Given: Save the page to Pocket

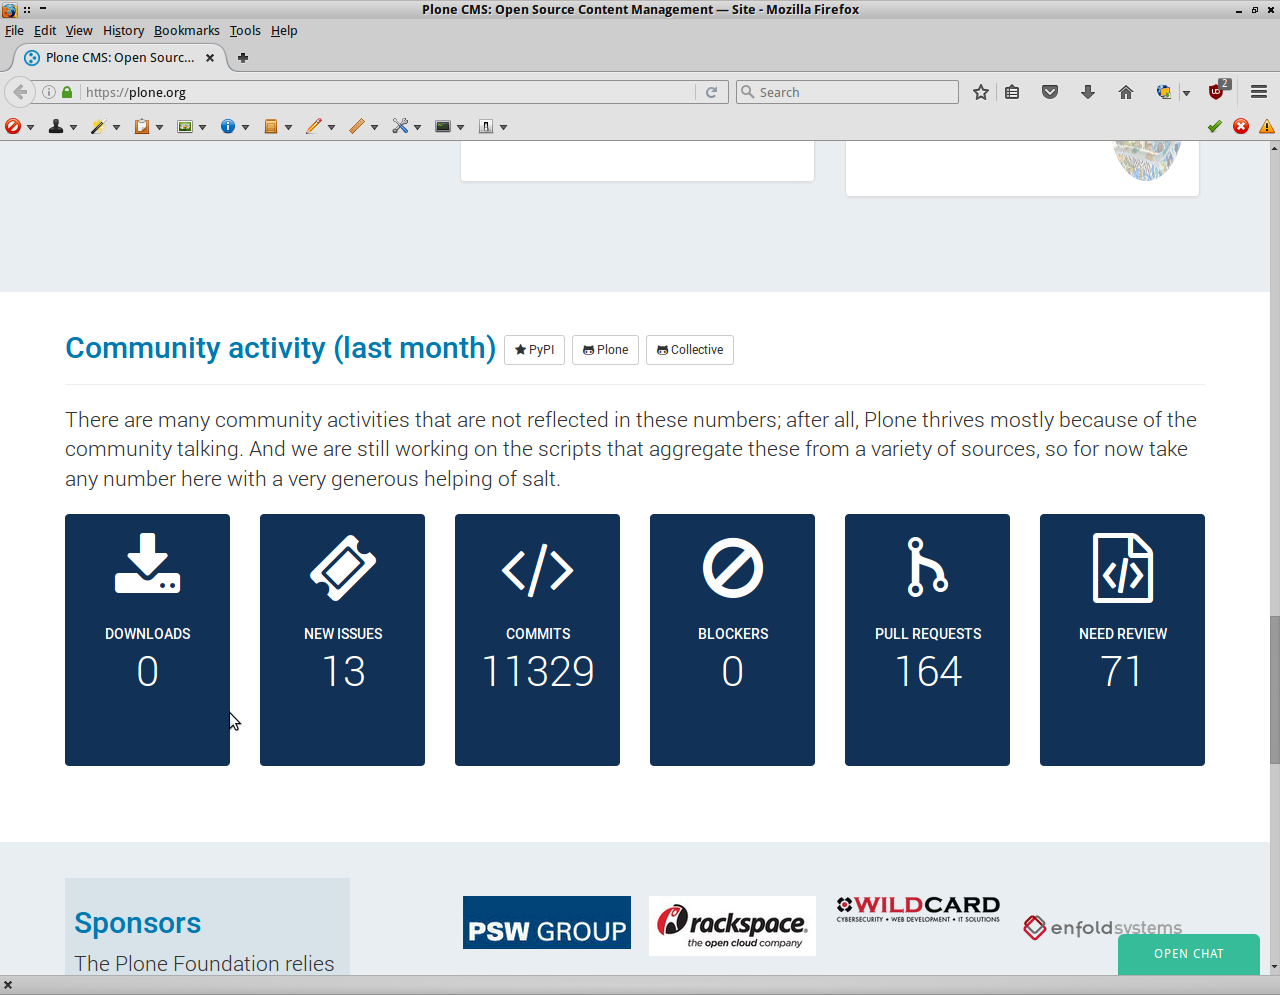Looking at the screenshot, I should point(1050,92).
